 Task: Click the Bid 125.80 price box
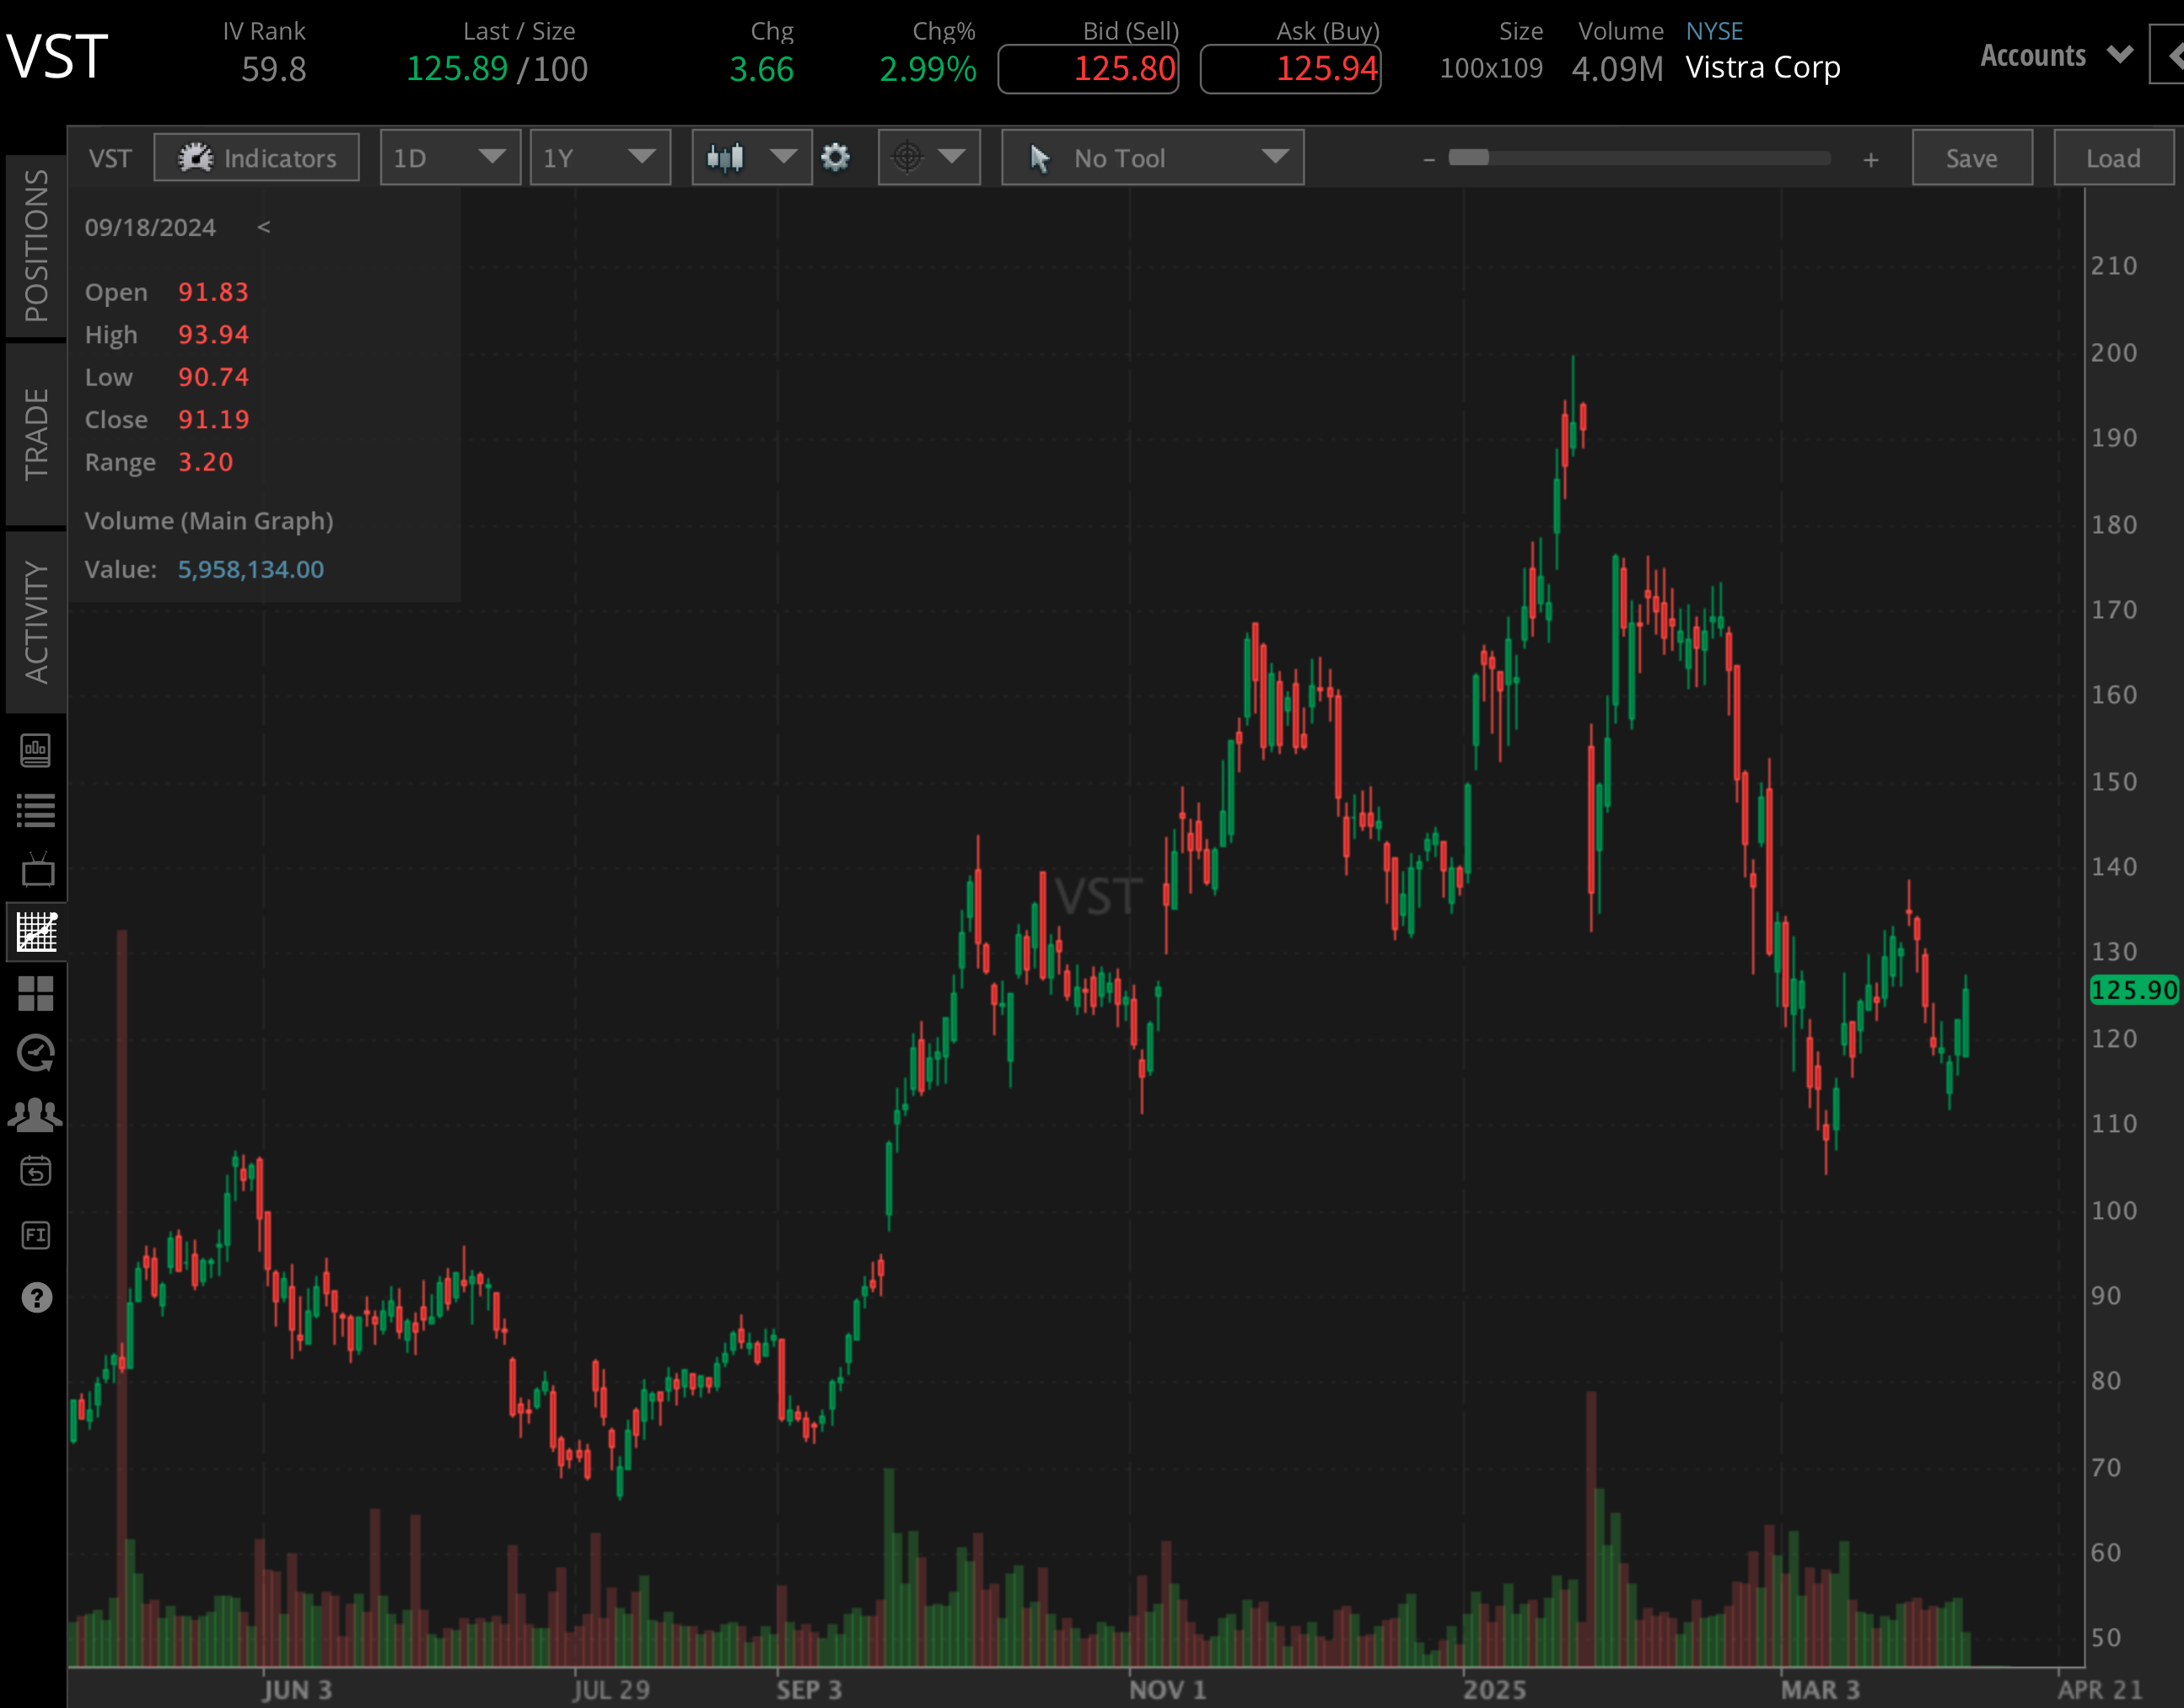pos(1088,68)
